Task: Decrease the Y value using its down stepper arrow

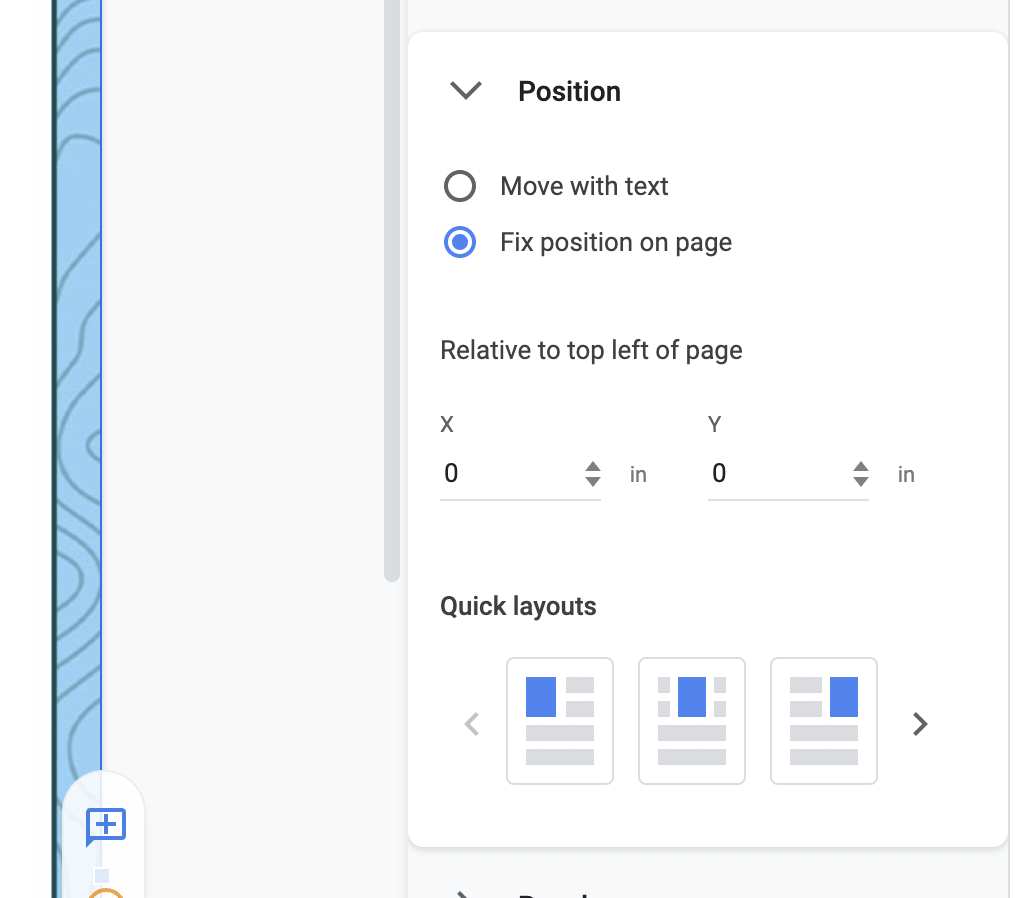Action: pyautogui.click(x=861, y=481)
